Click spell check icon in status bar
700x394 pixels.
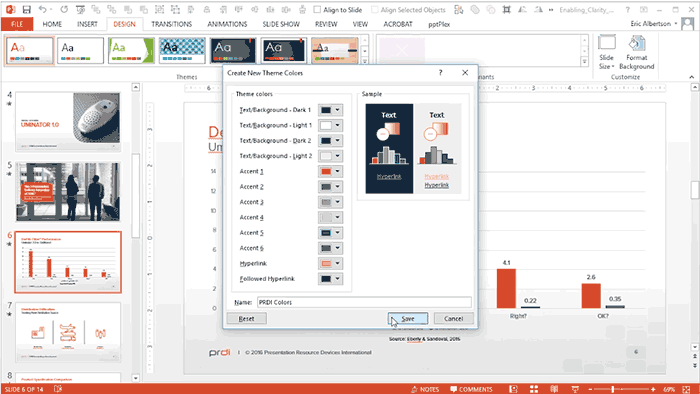(58, 389)
